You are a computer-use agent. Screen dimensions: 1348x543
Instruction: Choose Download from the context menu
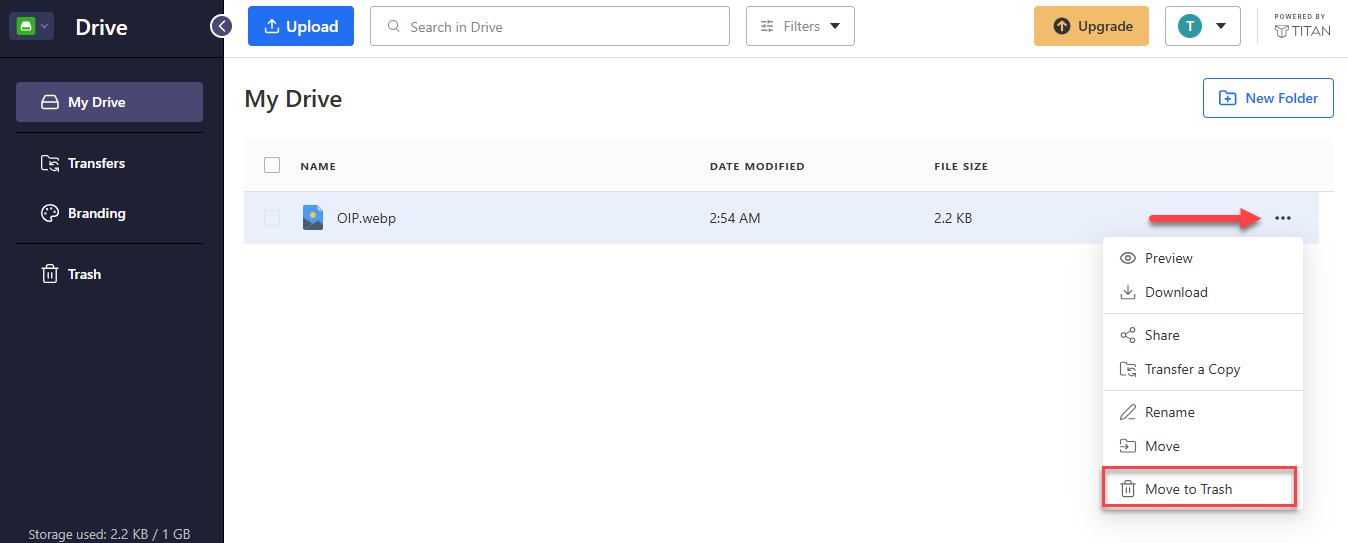1203,292
